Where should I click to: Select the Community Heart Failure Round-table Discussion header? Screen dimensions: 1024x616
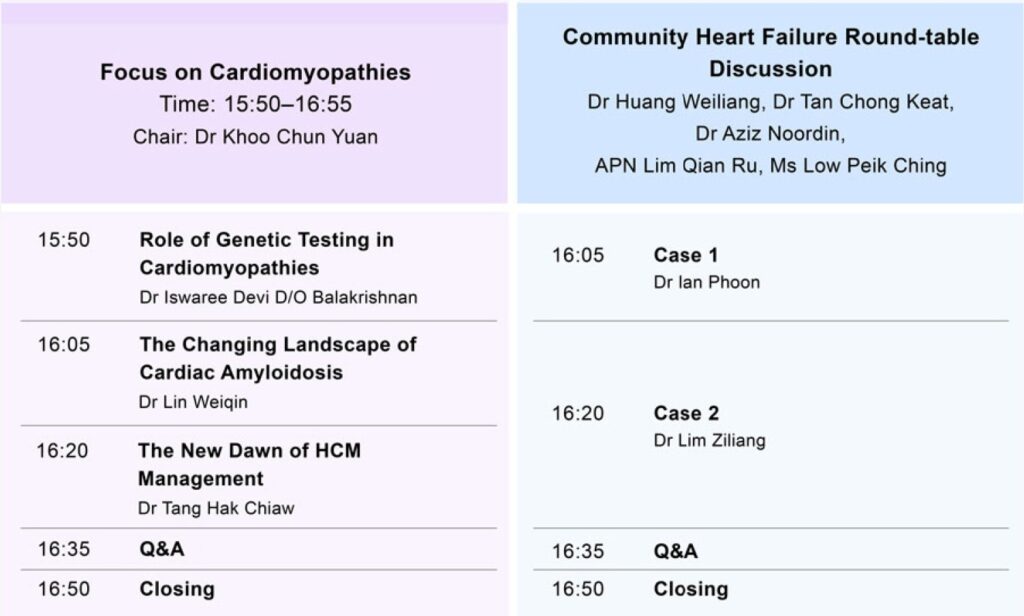(x=771, y=53)
